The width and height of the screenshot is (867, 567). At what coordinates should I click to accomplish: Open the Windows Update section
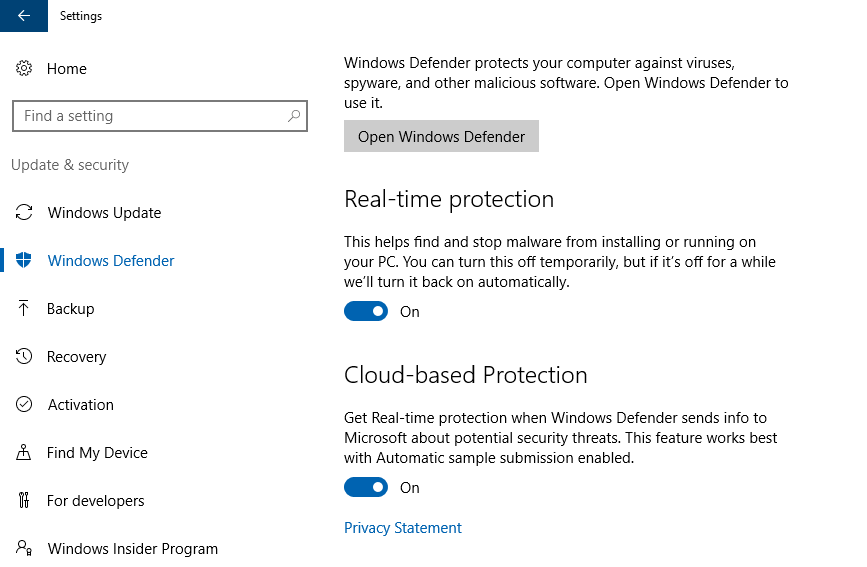[105, 213]
